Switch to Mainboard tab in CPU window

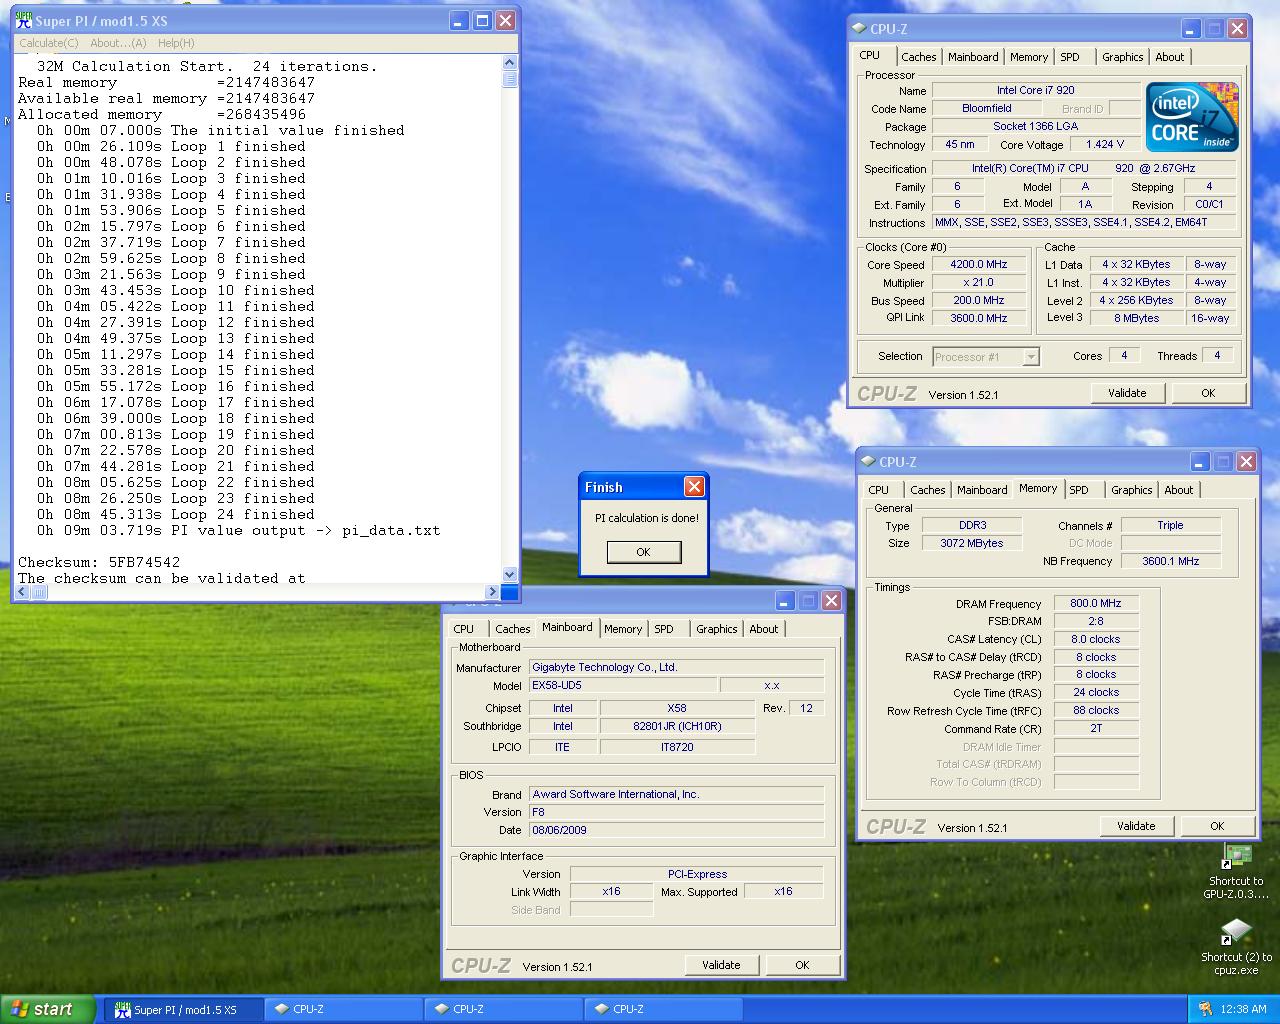pyautogui.click(x=973, y=57)
